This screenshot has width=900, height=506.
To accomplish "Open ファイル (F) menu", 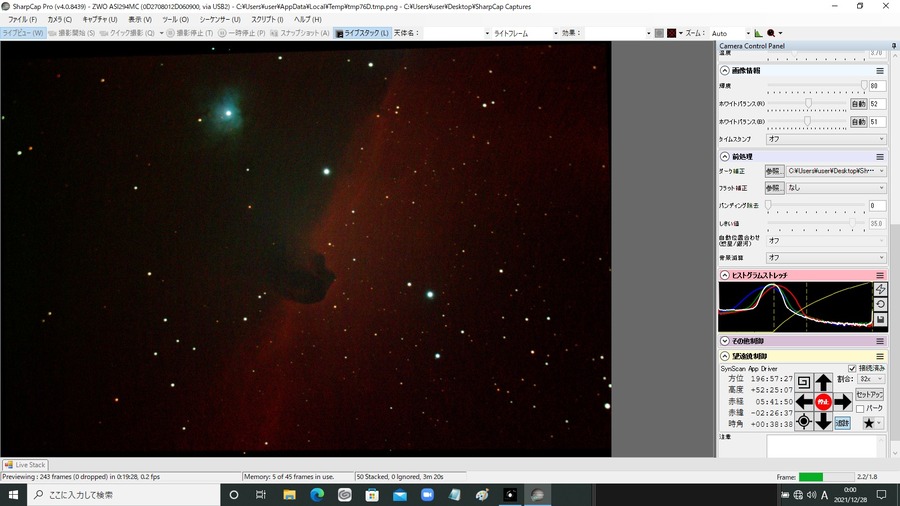I will tap(22, 20).
